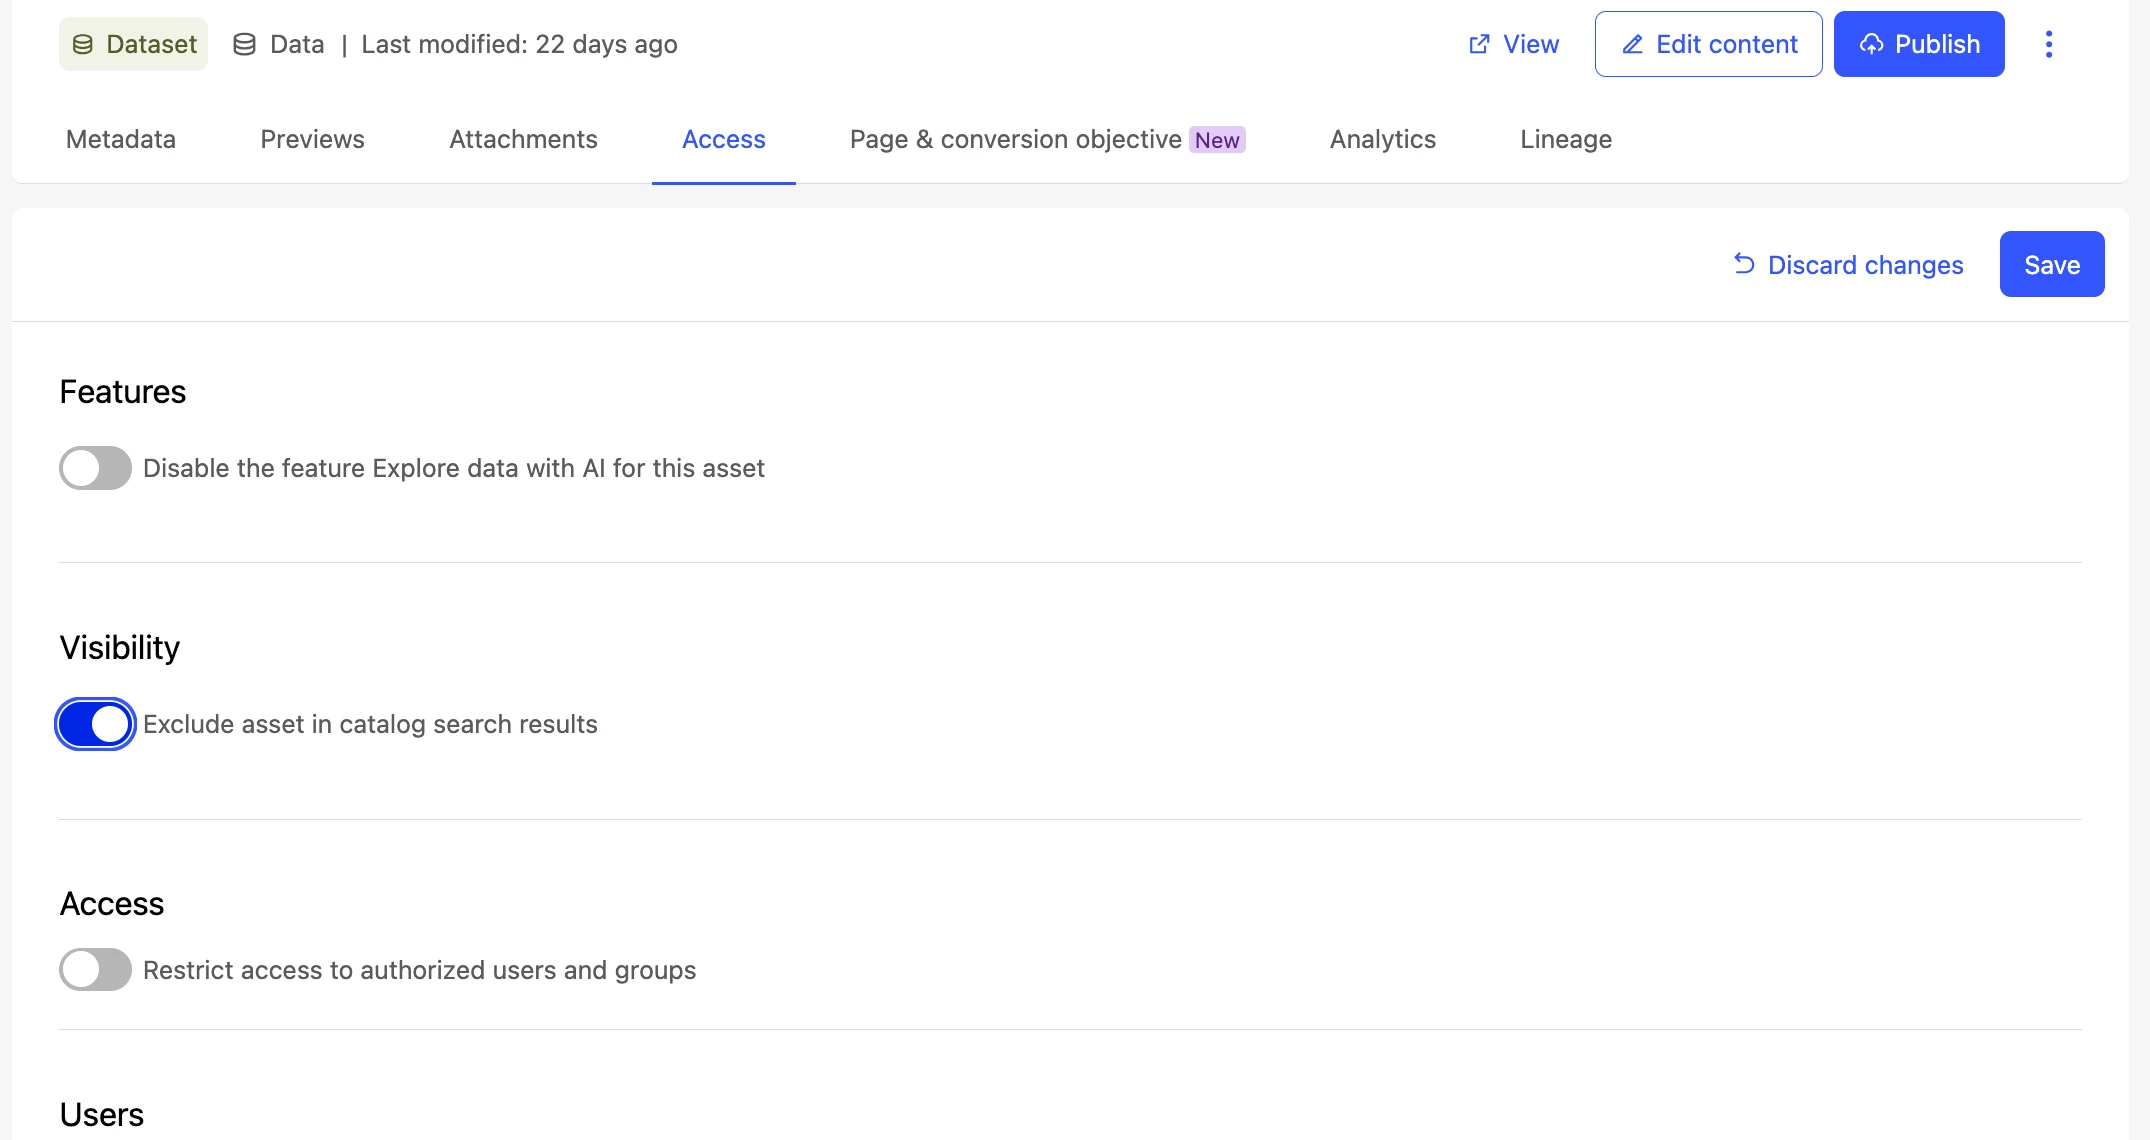The height and width of the screenshot is (1140, 2150).
Task: Click the external link icon beside View
Action: 1479,45
